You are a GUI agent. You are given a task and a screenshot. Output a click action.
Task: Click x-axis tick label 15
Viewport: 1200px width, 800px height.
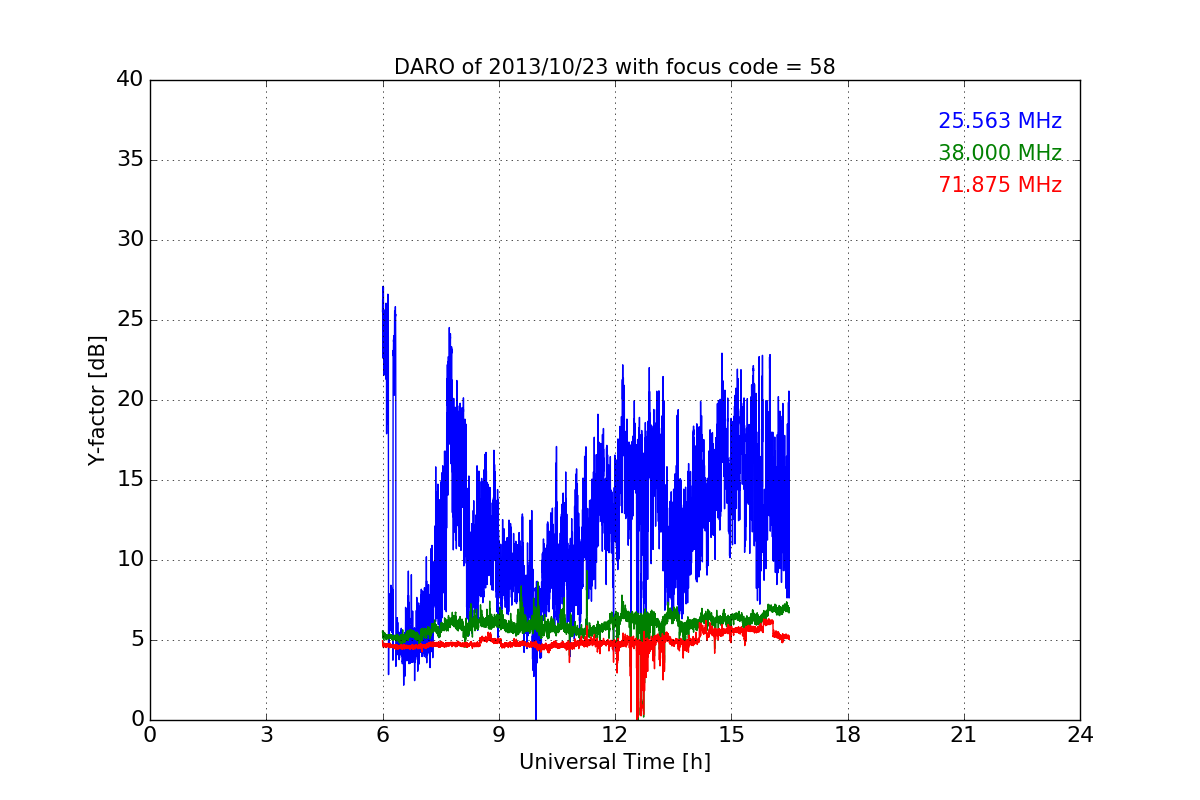731,735
